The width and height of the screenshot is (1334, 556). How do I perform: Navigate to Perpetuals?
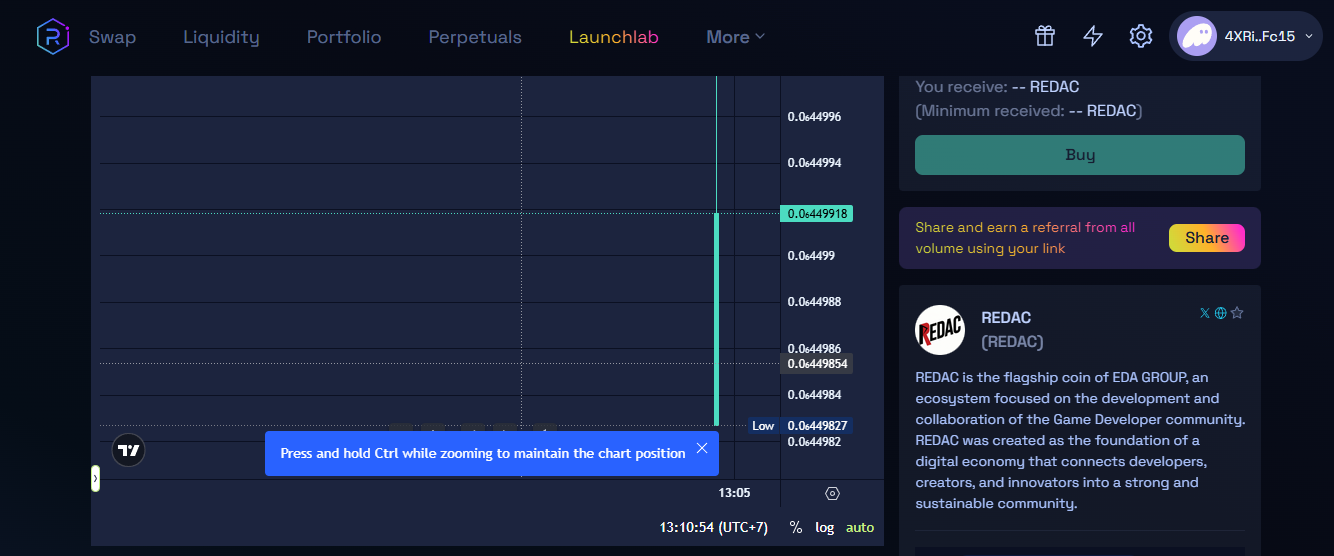pos(475,37)
